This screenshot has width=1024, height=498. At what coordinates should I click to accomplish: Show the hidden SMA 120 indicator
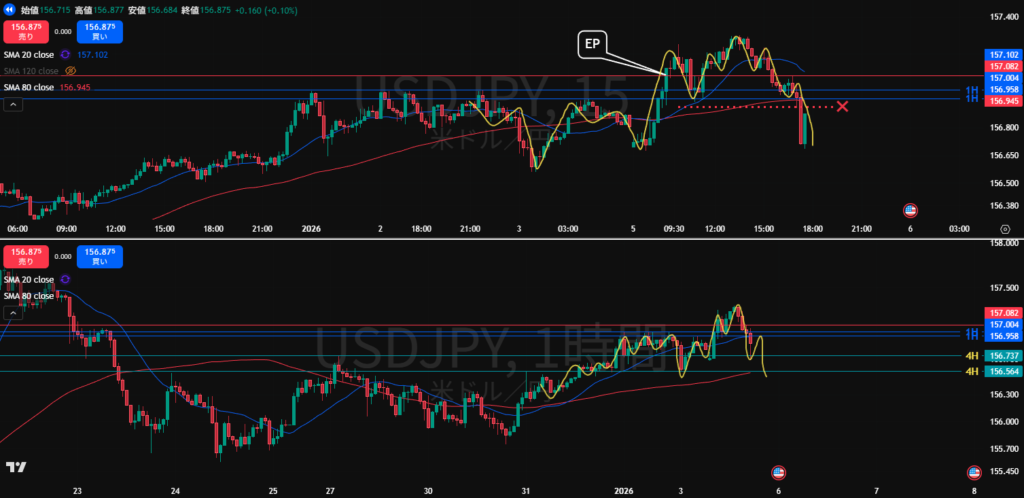click(70, 71)
